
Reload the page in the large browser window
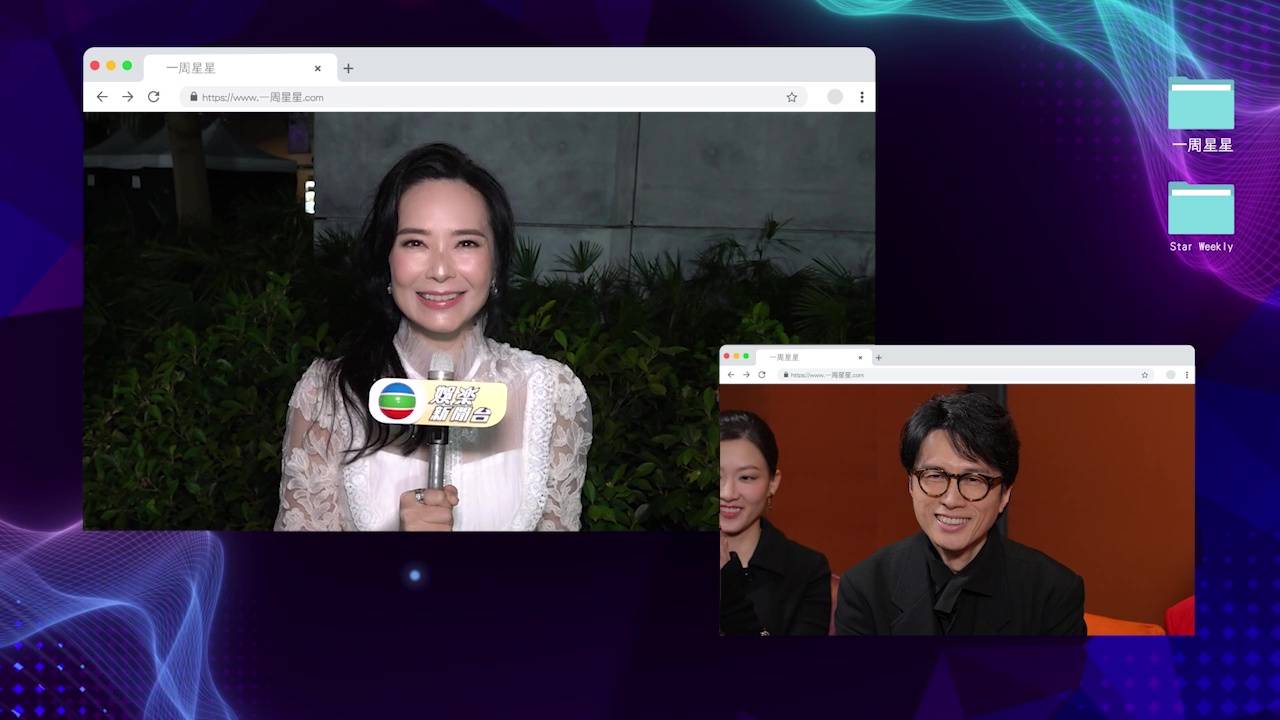pyautogui.click(x=153, y=97)
